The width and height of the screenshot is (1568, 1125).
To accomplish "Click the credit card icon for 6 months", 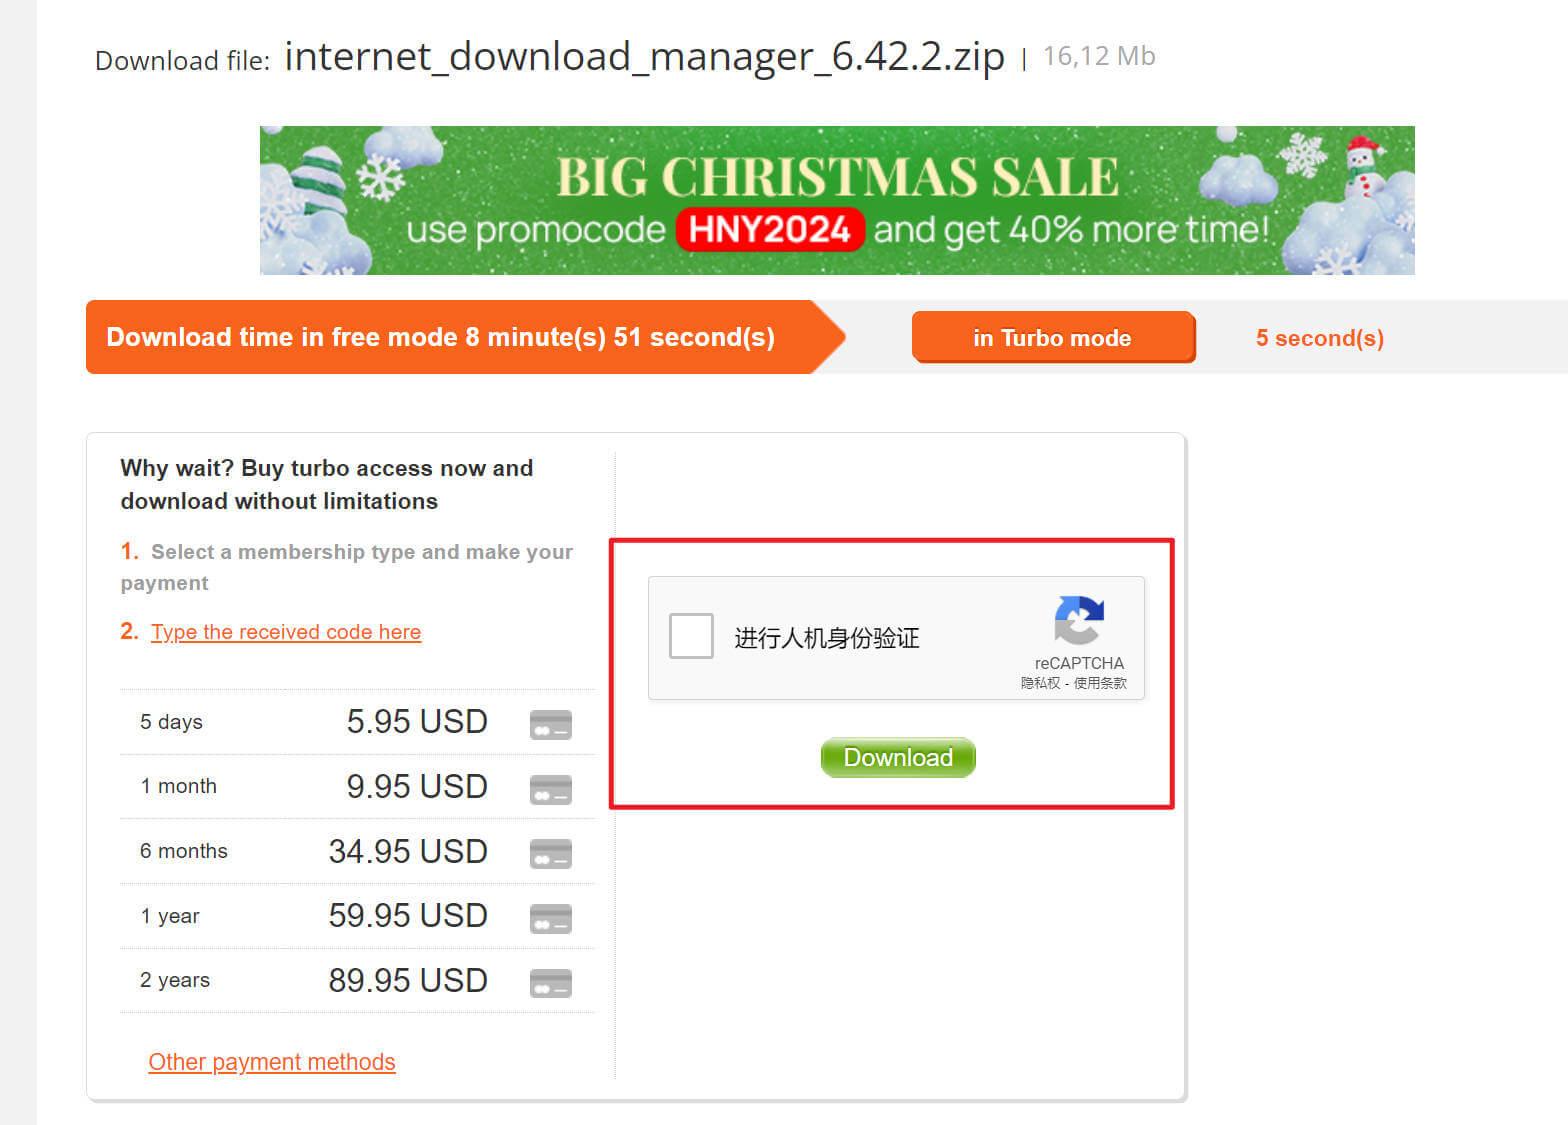I will click(x=550, y=854).
